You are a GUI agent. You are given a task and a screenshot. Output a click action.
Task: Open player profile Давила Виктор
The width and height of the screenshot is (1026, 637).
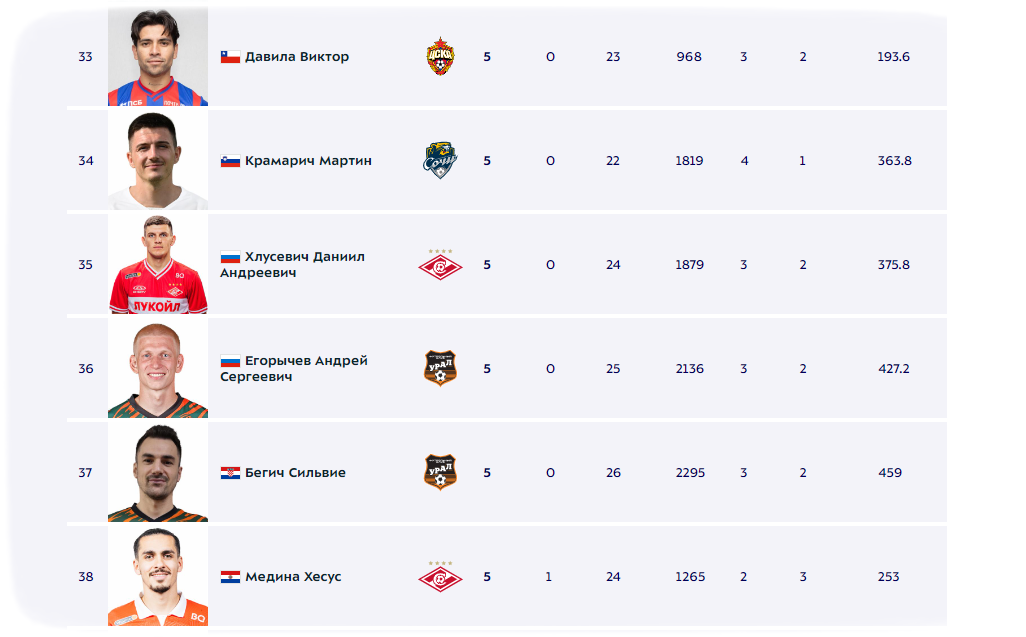pyautogui.click(x=297, y=57)
